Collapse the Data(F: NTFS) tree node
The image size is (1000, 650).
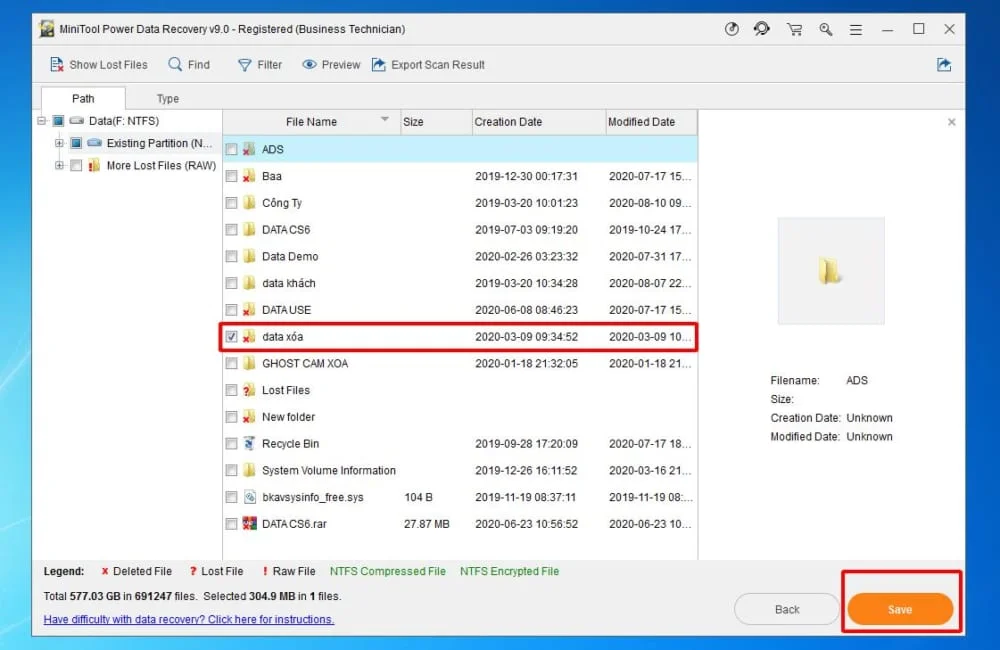[x=41, y=121]
